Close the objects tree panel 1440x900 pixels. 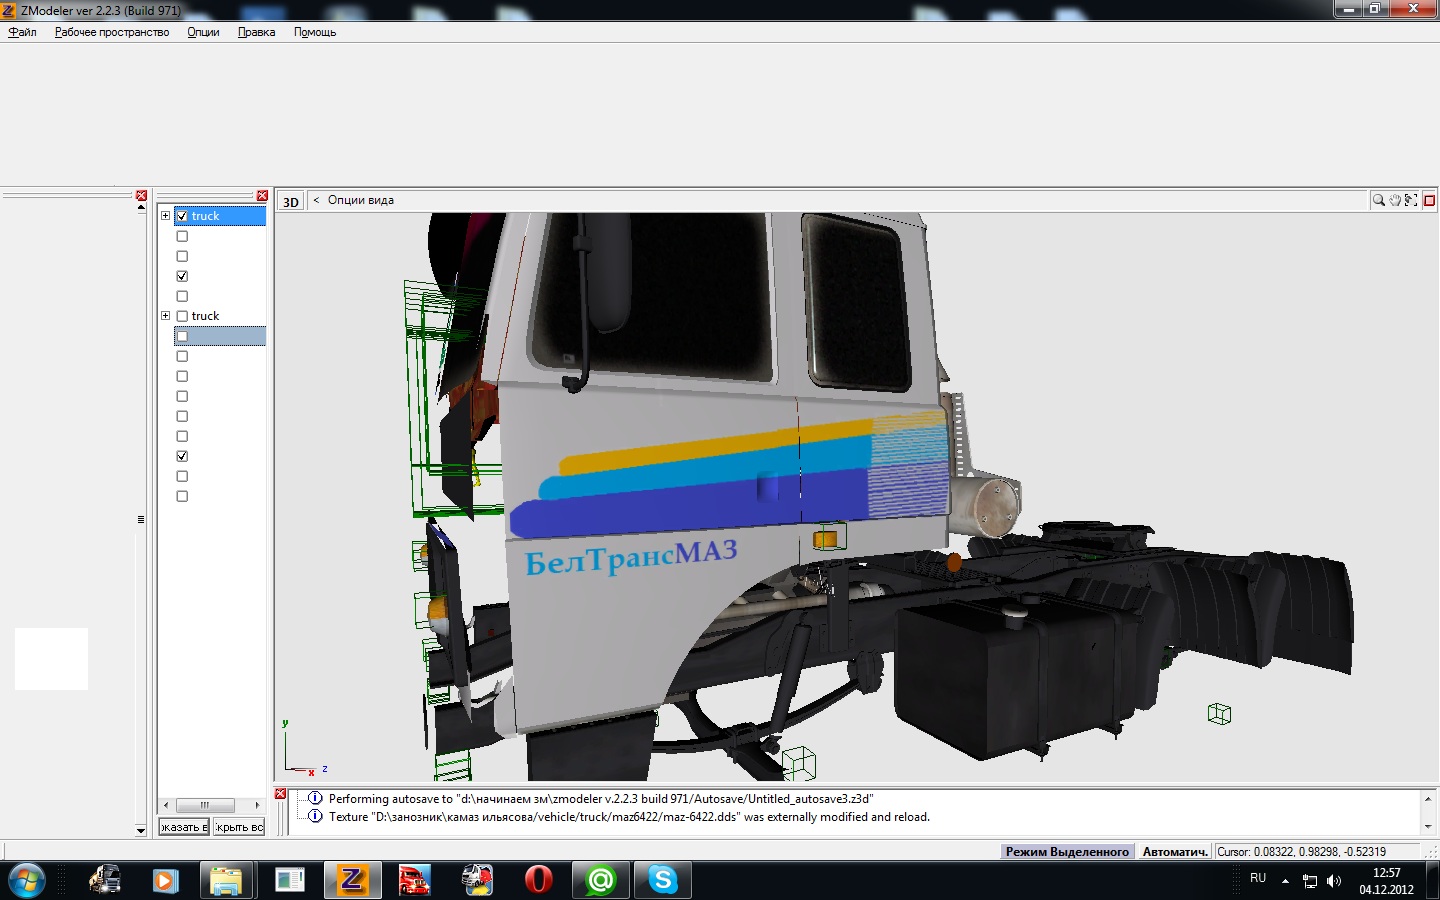[262, 196]
